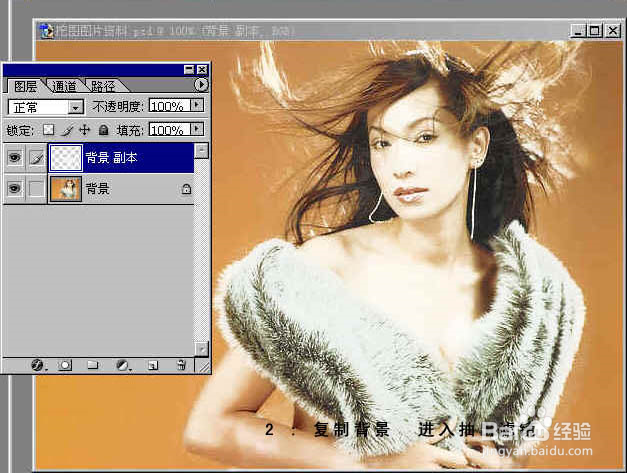The width and height of the screenshot is (627, 473).
Task: Click the layers list scroll down arrow
Action: (202, 348)
